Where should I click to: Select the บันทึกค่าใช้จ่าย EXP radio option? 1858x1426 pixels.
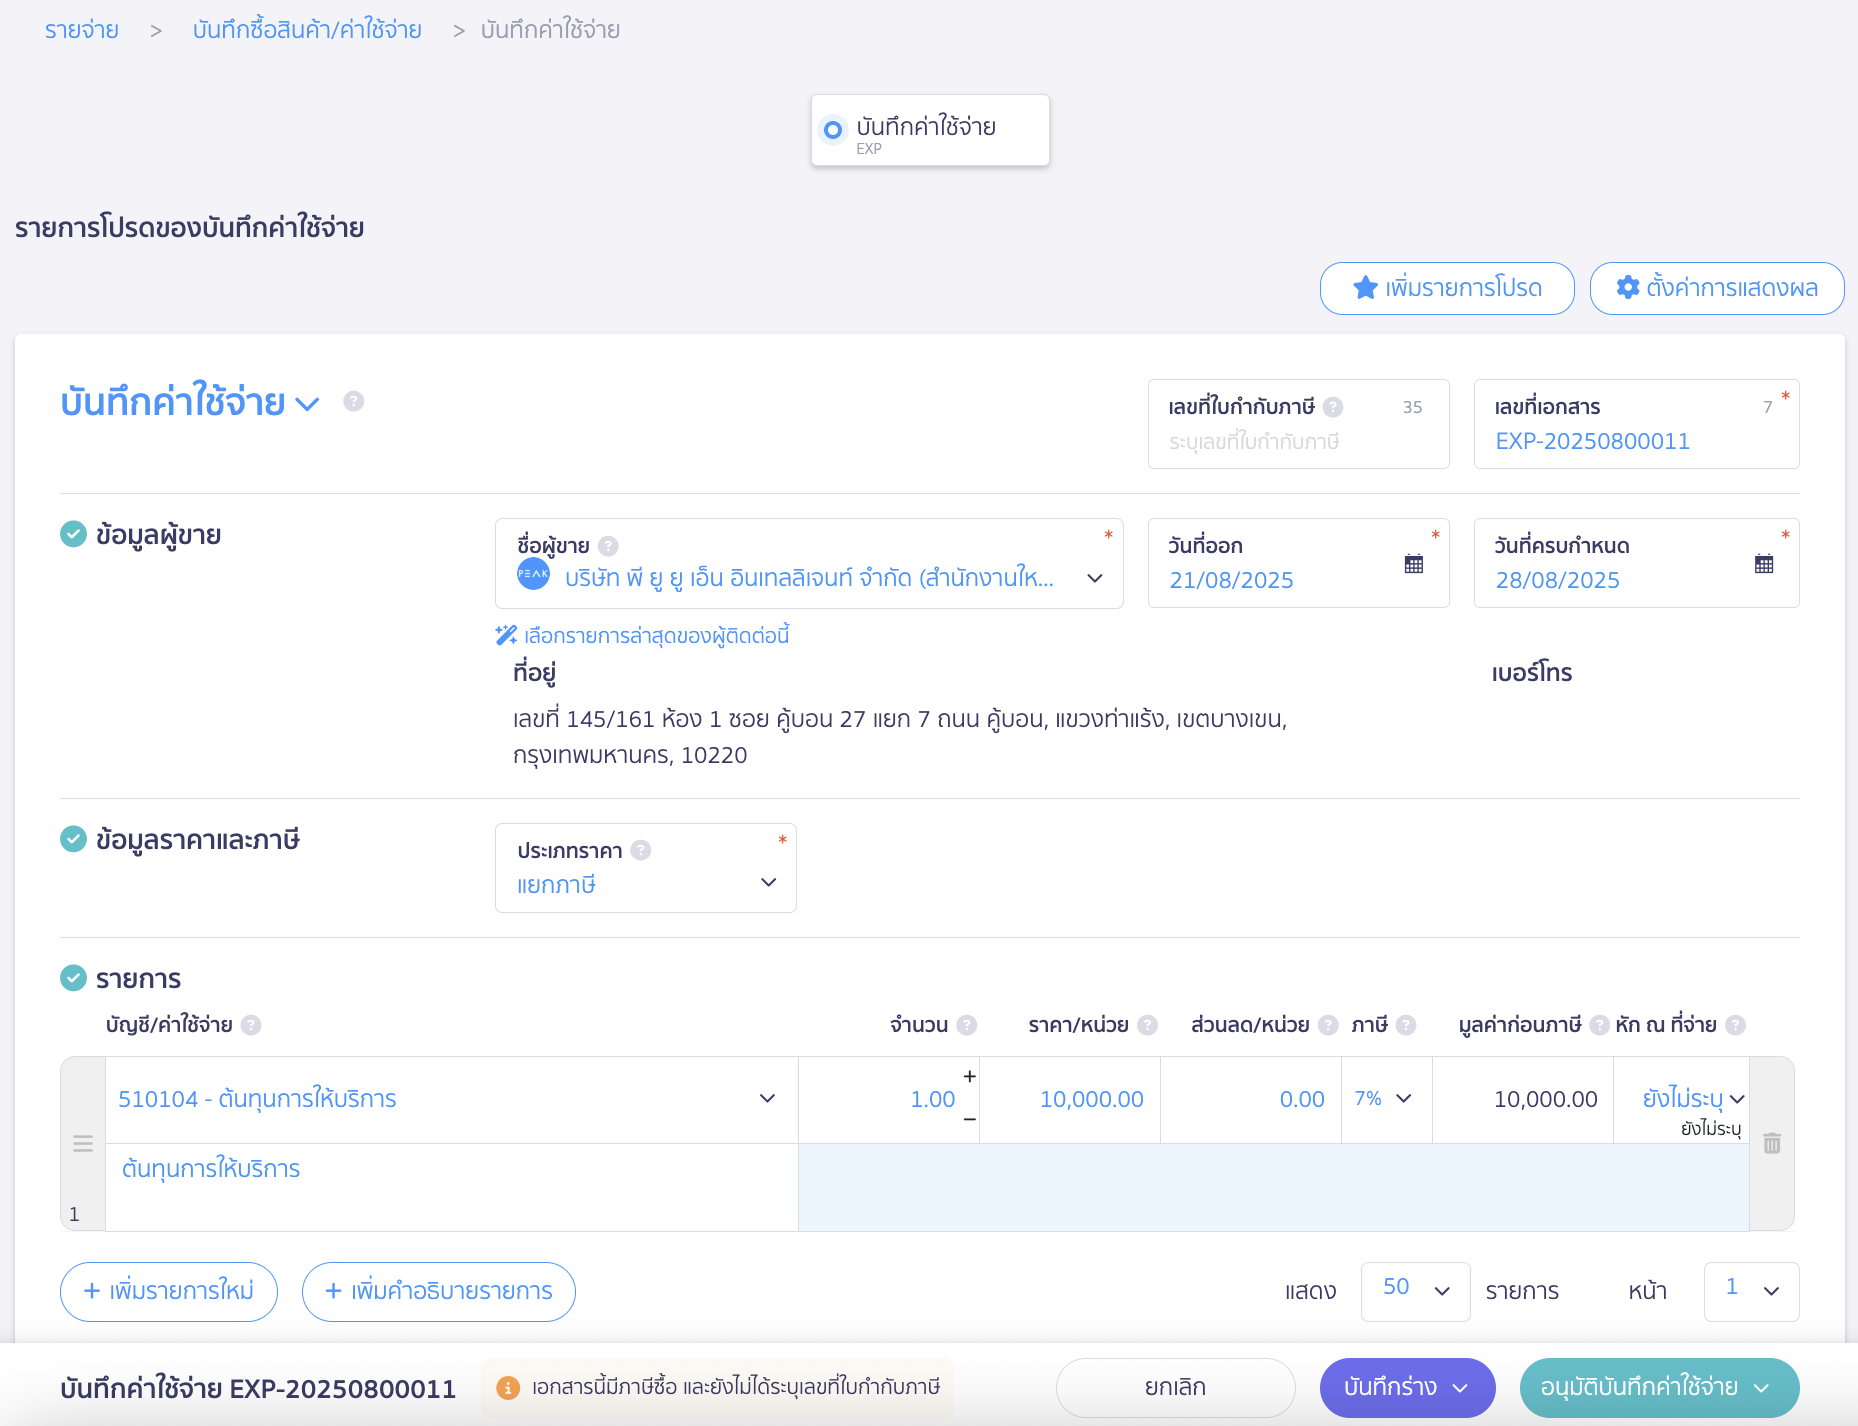click(x=832, y=130)
